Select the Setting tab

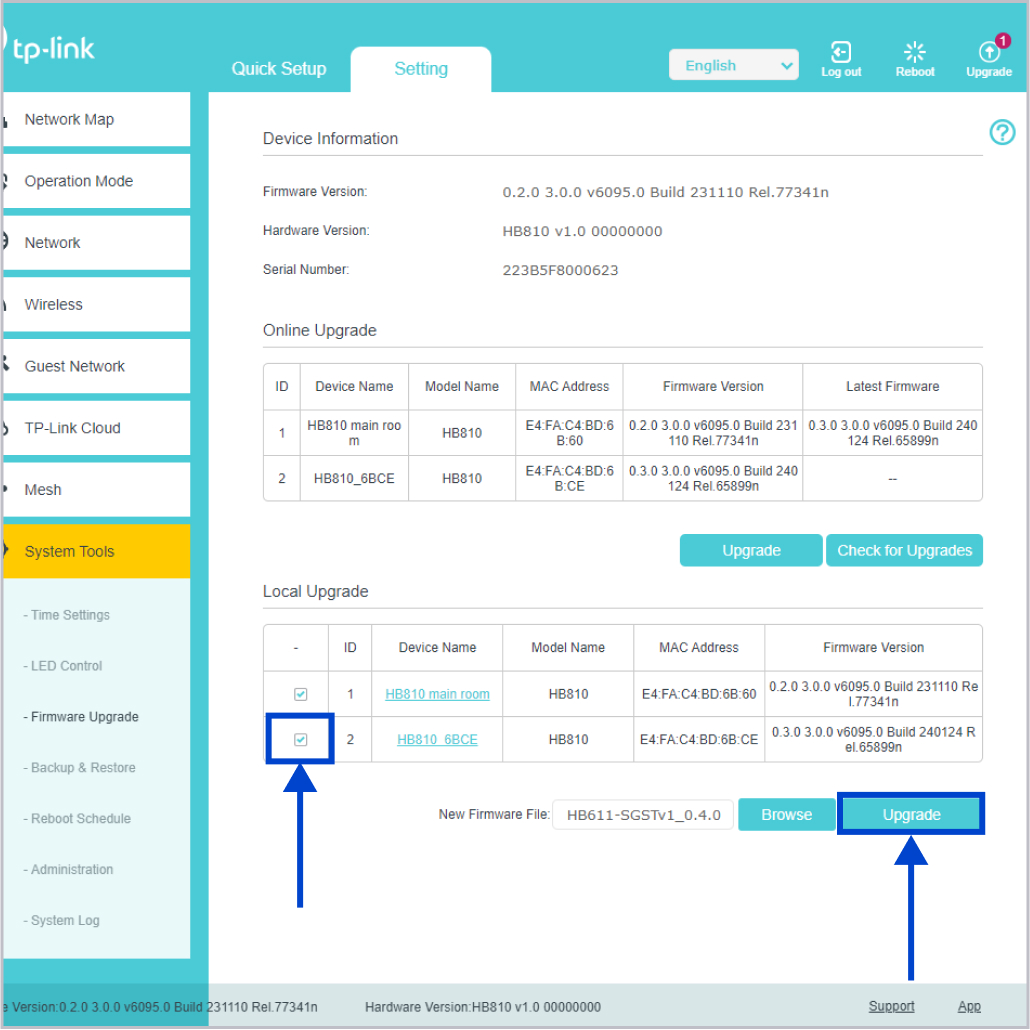point(421,68)
